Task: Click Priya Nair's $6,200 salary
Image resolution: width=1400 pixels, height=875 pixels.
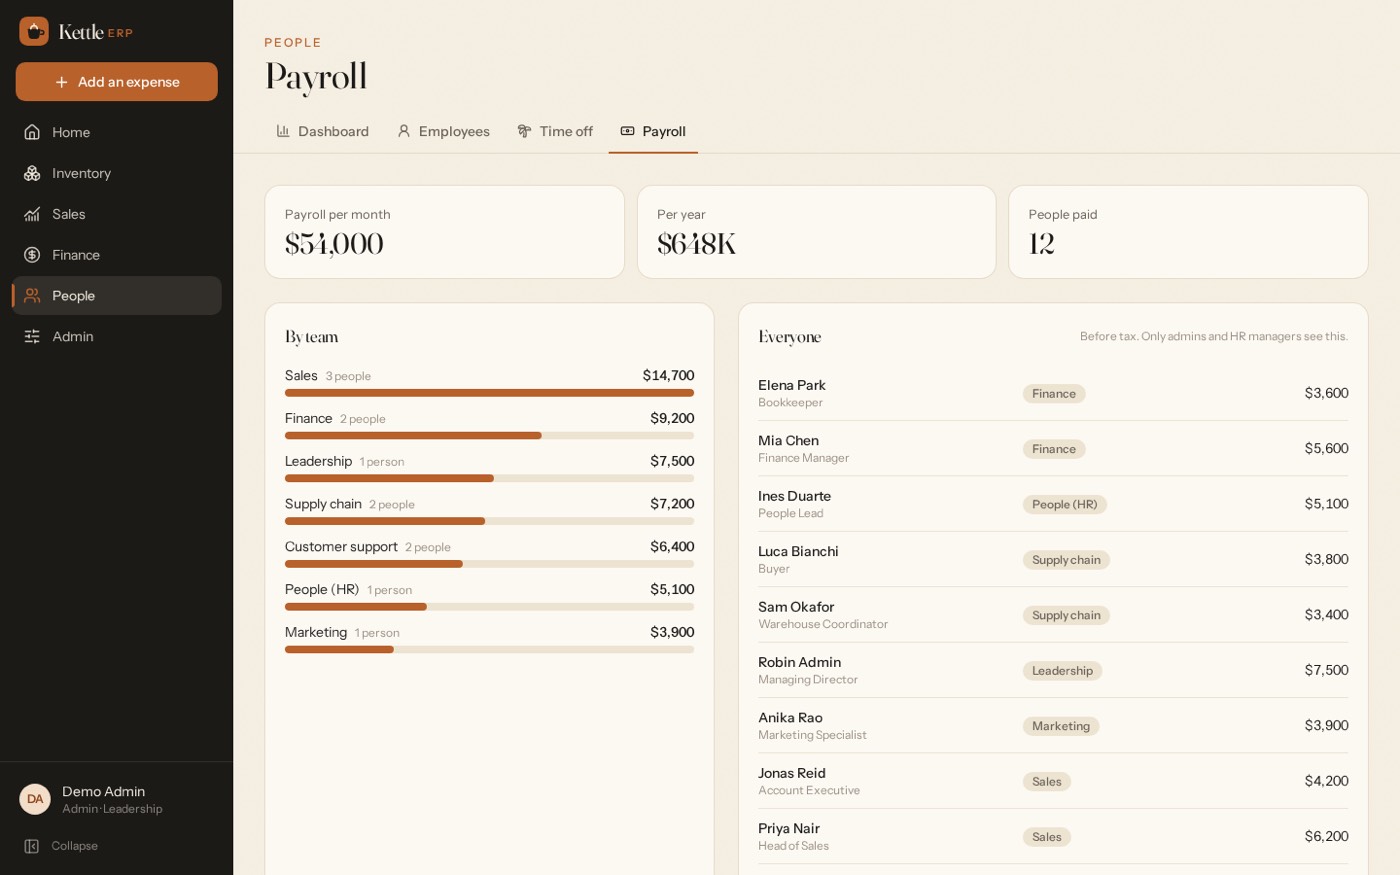Action: 1326,836
